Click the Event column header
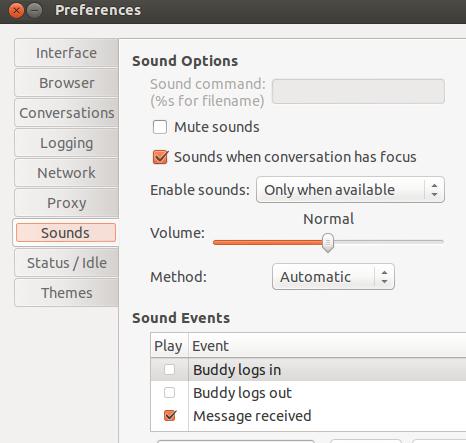466x443 pixels. pos(327,346)
